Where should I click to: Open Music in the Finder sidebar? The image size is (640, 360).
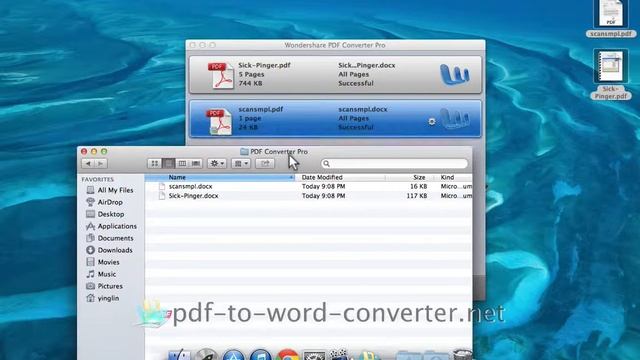coord(101,274)
